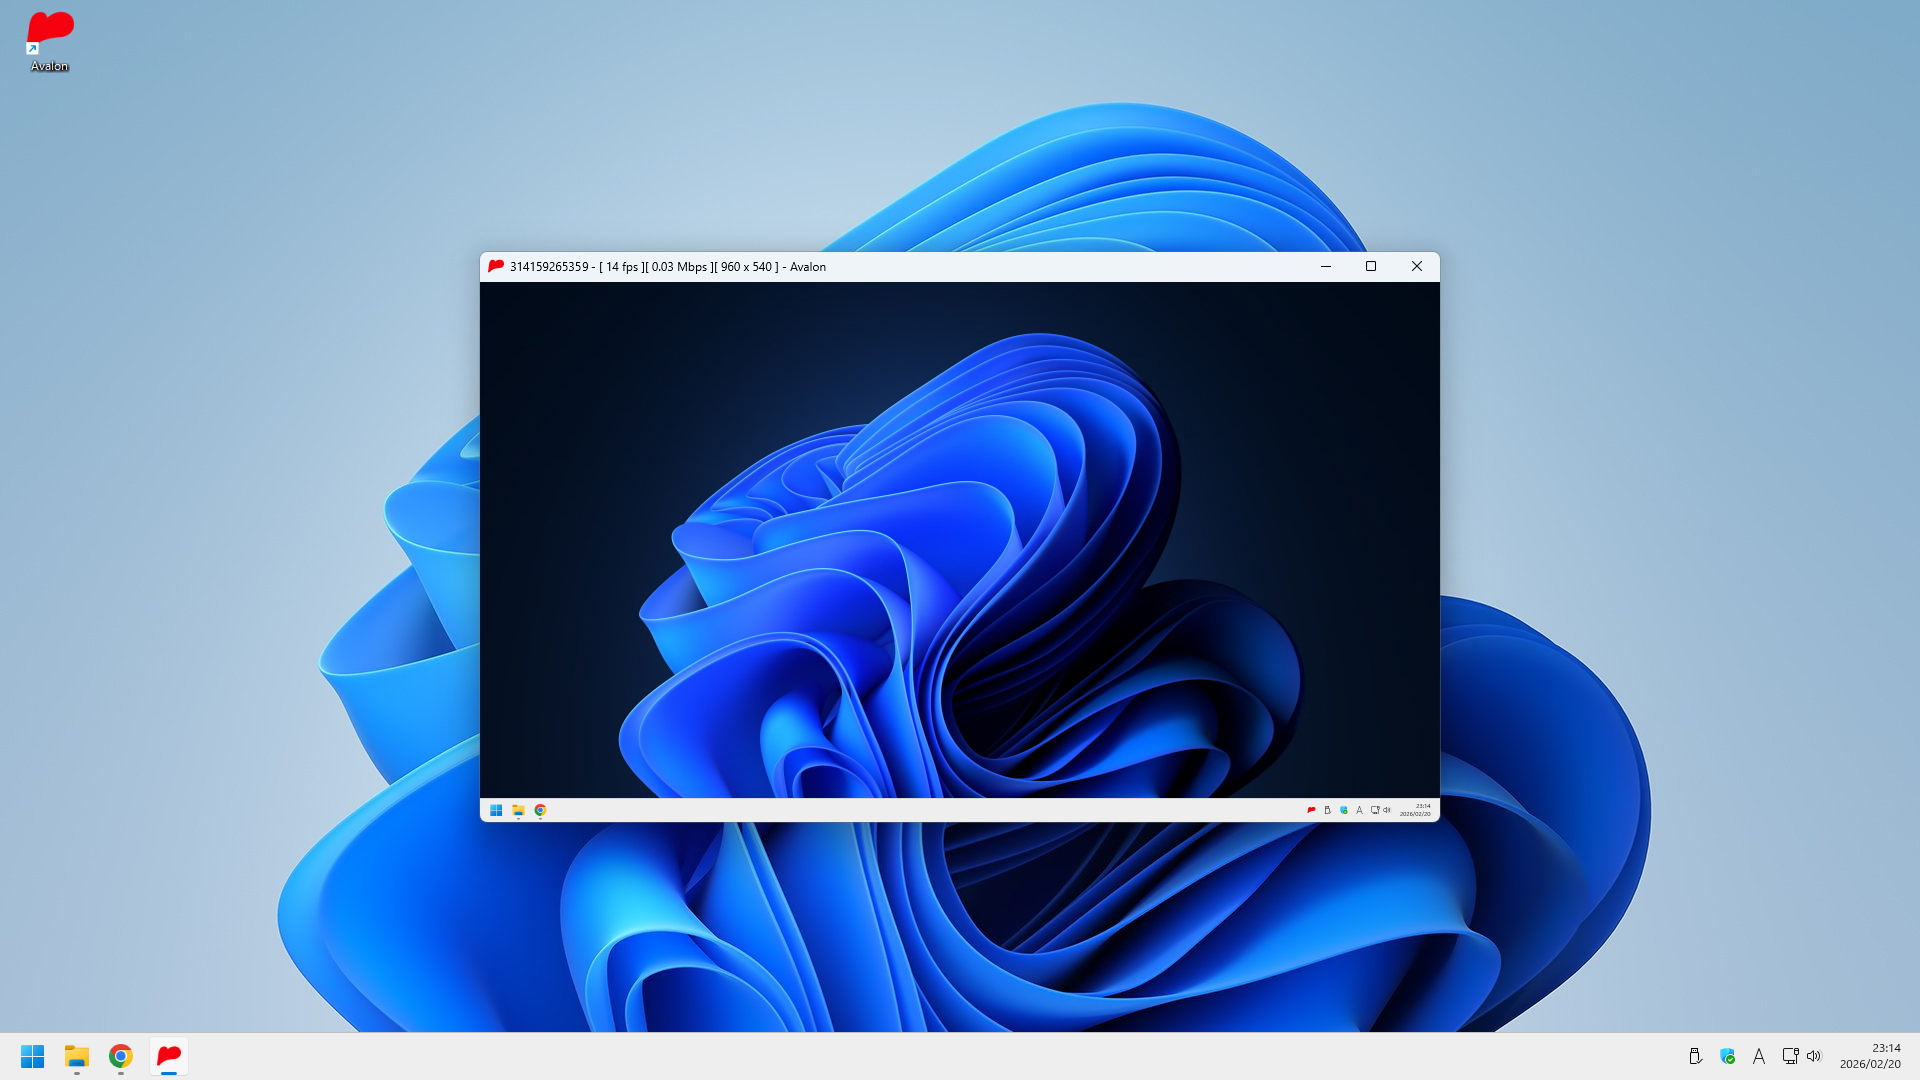Open File Explorer from the host taskbar
This screenshot has width=1920, height=1080.
point(77,1056)
